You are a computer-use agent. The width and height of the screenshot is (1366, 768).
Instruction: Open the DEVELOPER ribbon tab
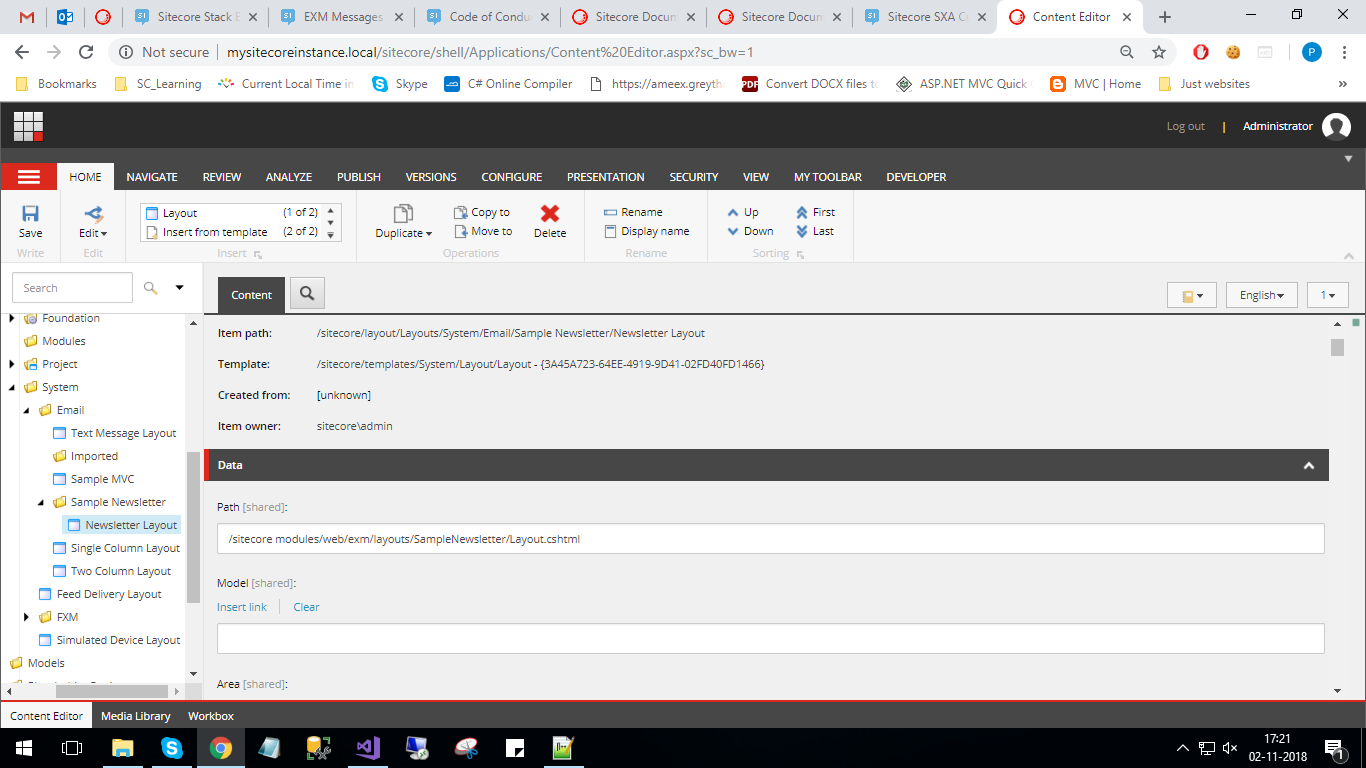click(916, 177)
